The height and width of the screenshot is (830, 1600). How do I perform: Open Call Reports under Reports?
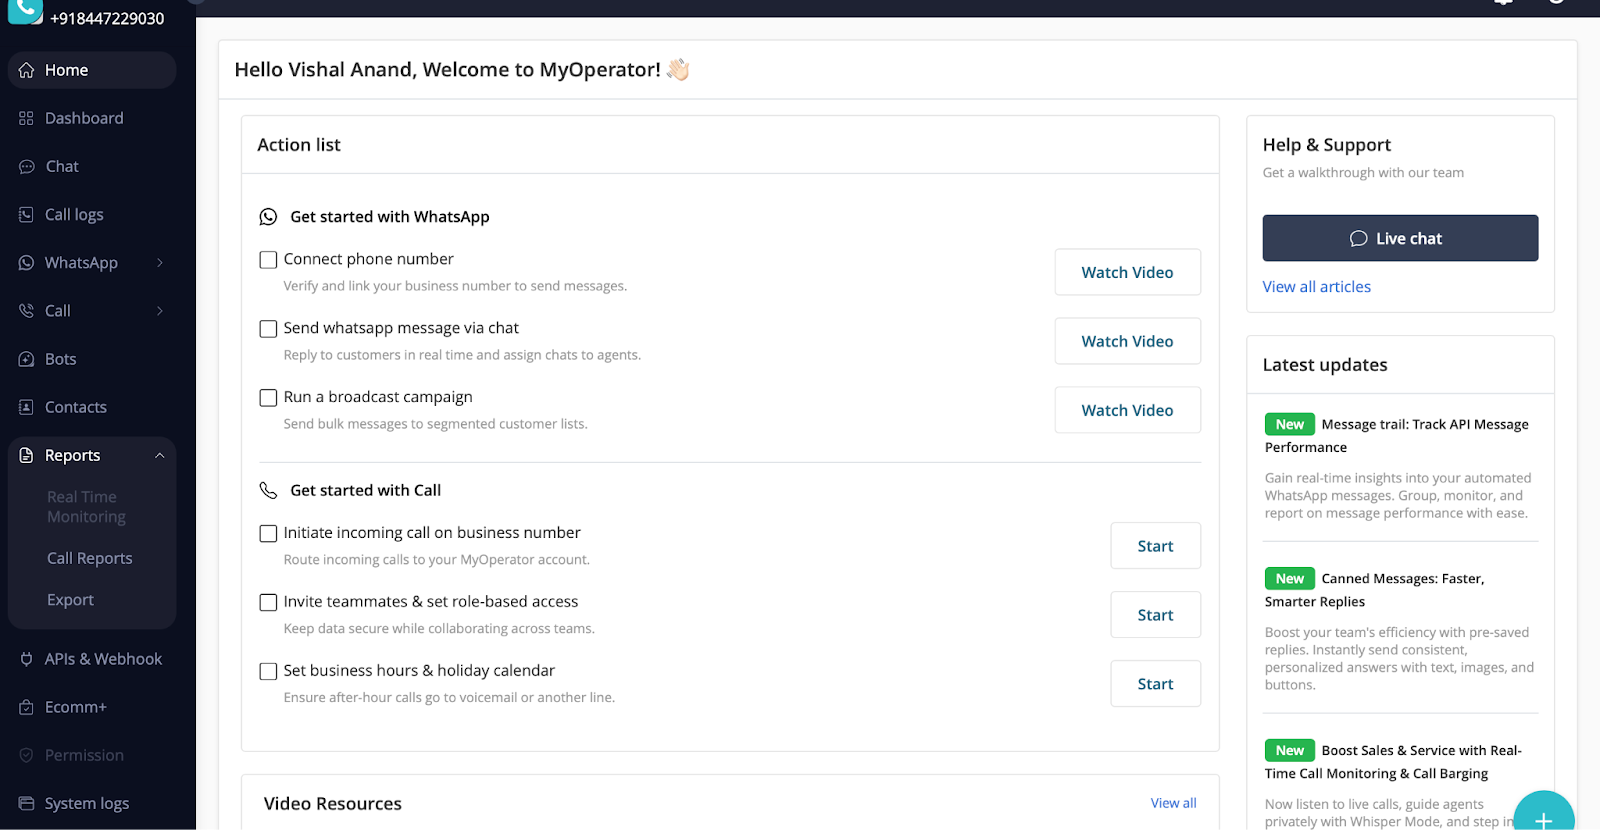(x=89, y=558)
